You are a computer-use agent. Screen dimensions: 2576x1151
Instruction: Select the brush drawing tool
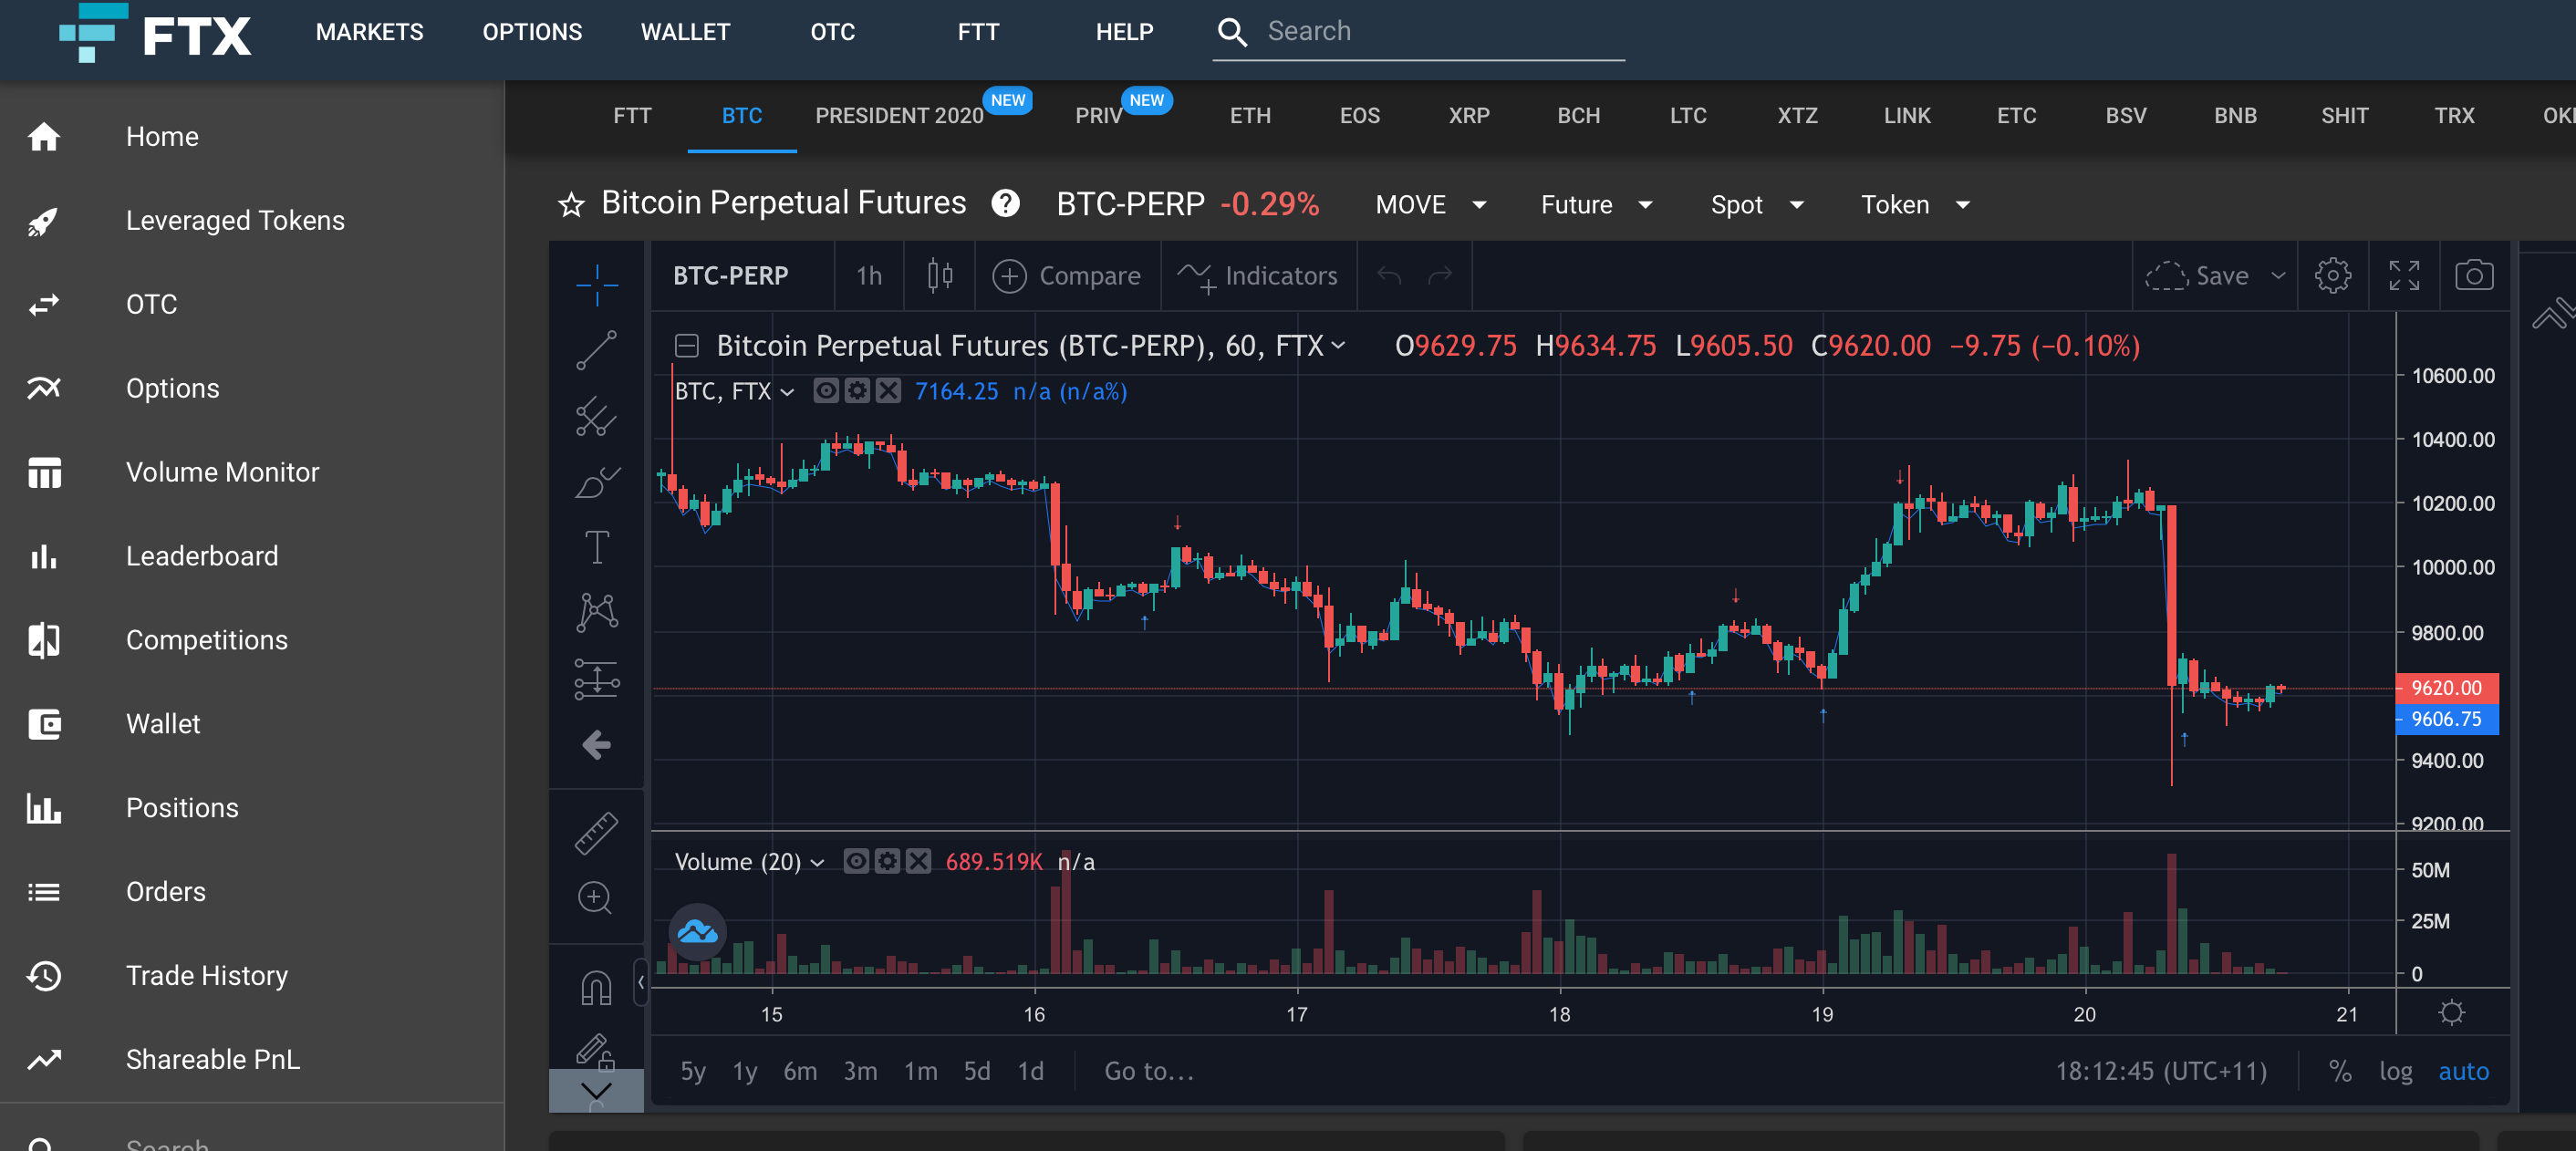pyautogui.click(x=597, y=482)
